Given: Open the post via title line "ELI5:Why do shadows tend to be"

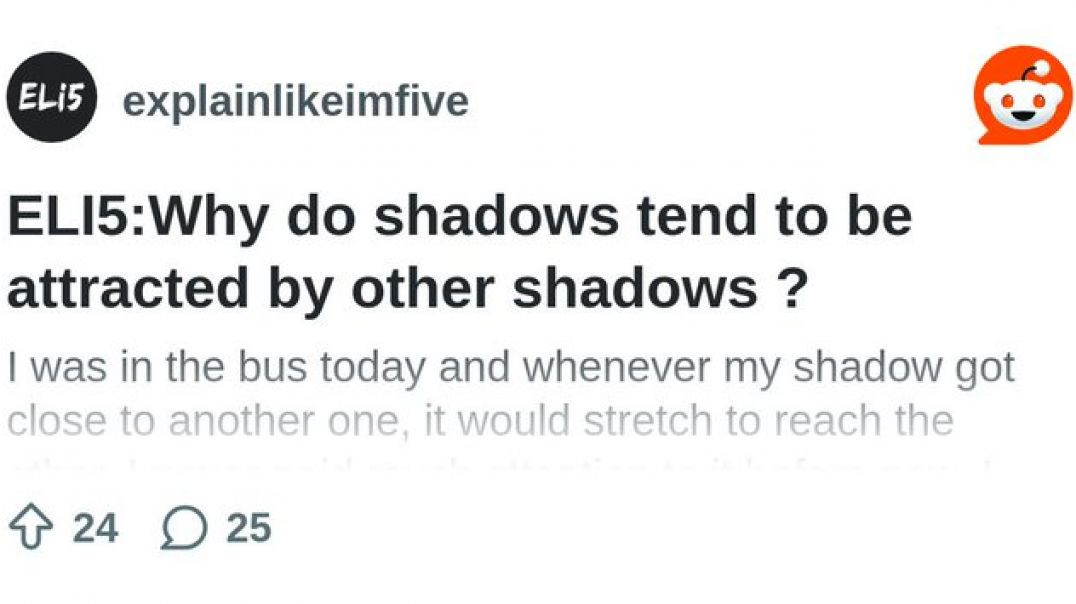Looking at the screenshot, I should click(x=459, y=217).
